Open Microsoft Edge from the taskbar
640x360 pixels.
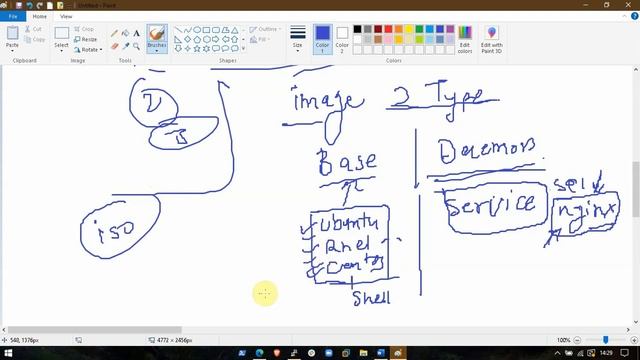[x=260, y=353]
